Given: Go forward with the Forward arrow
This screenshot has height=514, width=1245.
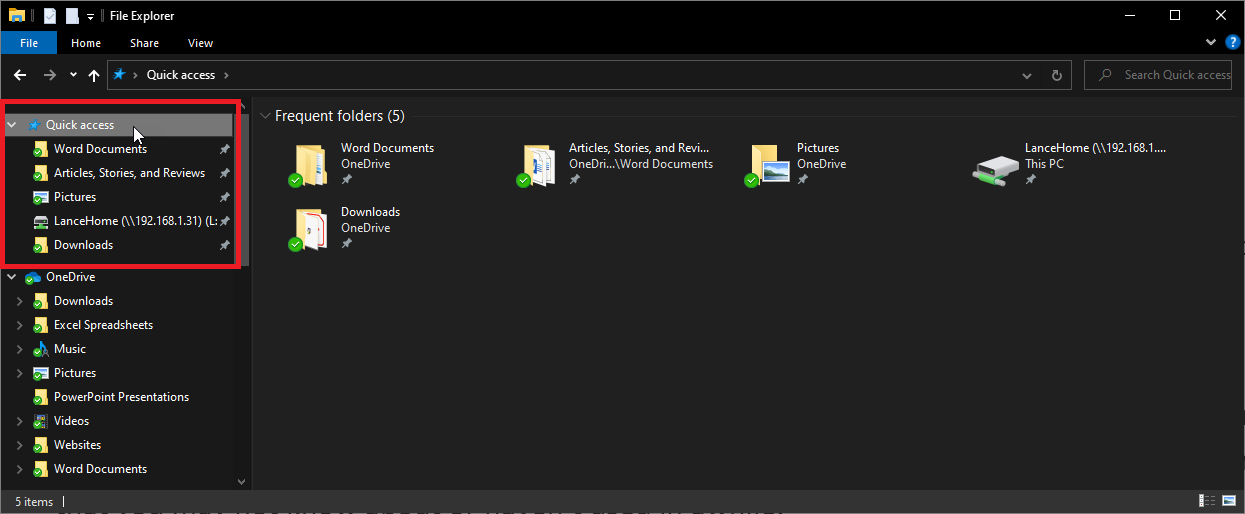Looking at the screenshot, I should coord(49,75).
